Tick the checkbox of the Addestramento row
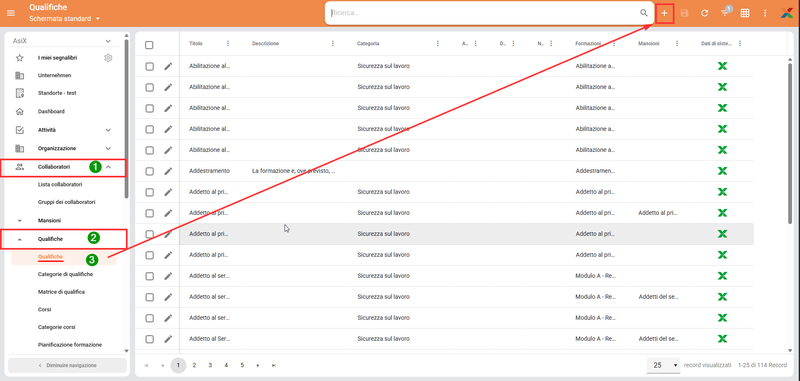 pos(149,171)
